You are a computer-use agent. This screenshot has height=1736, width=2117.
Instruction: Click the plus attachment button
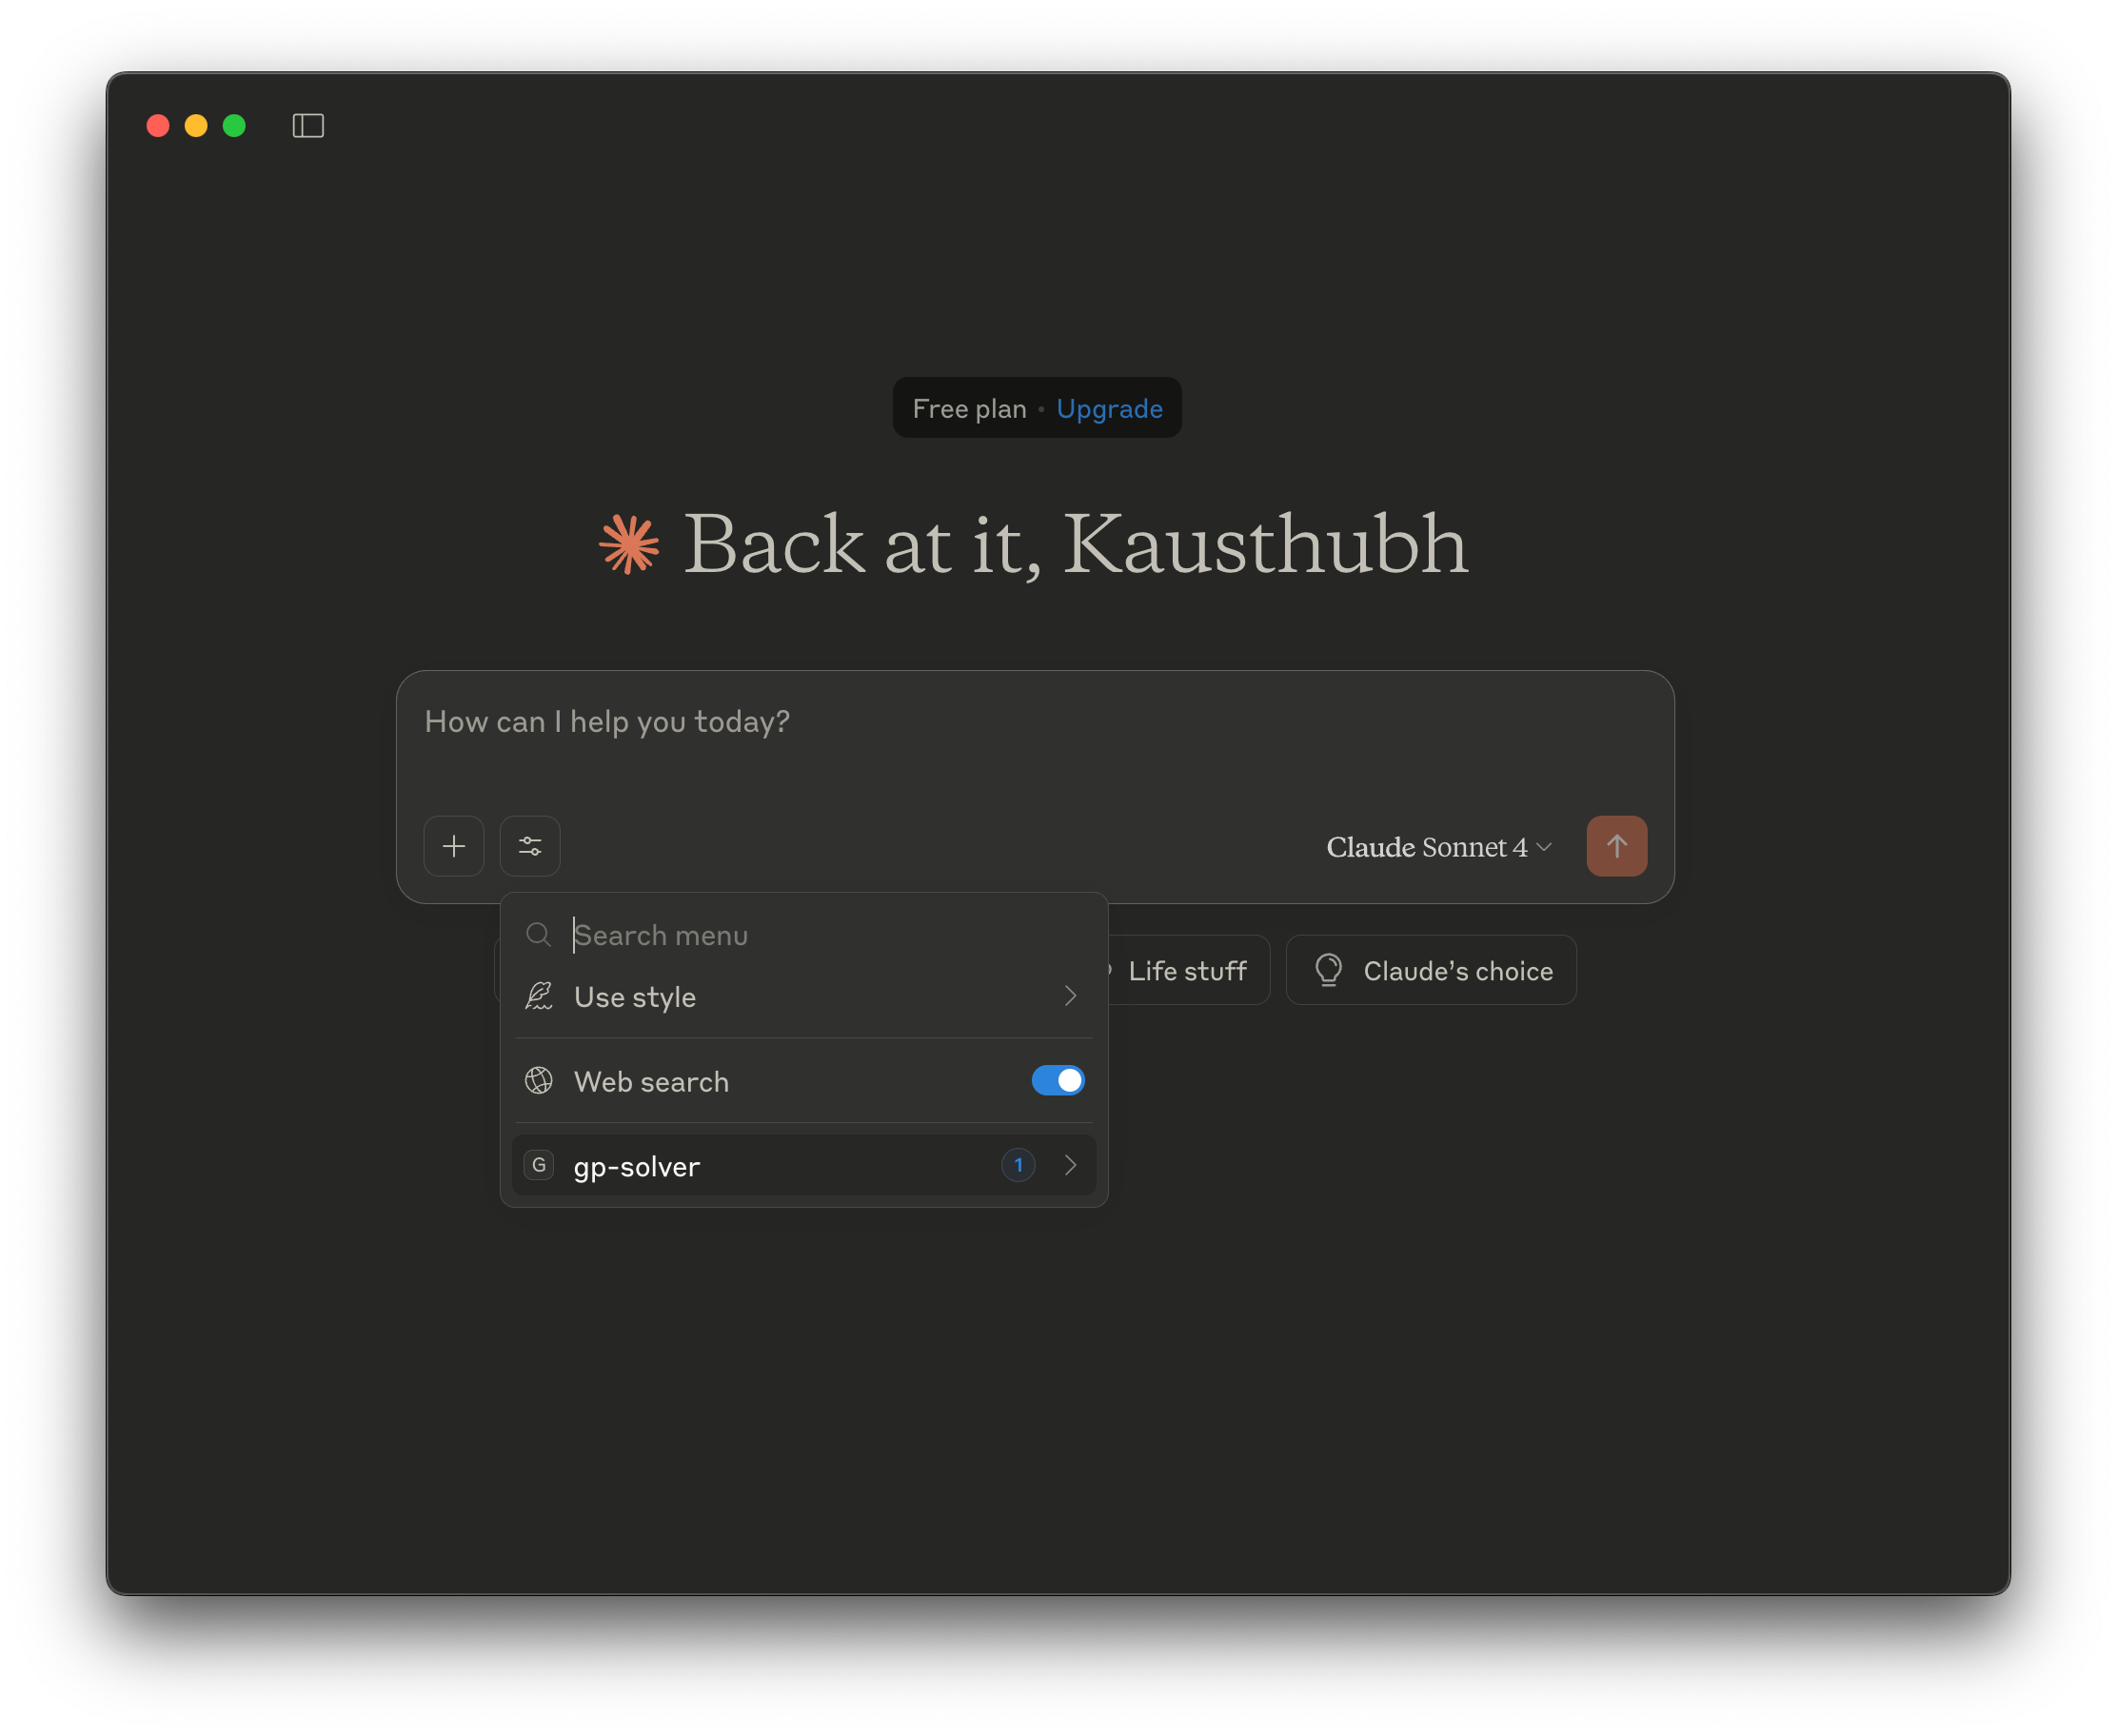[x=454, y=846]
